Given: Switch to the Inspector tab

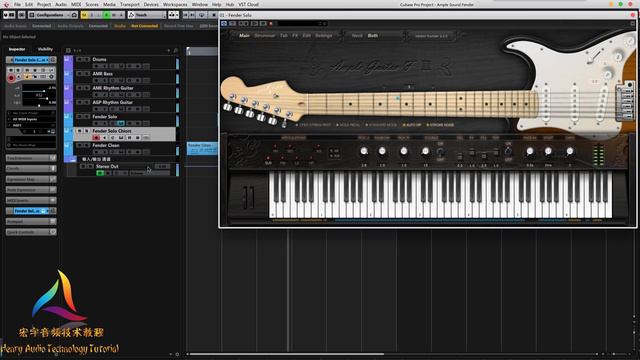Looking at the screenshot, I should [17, 49].
